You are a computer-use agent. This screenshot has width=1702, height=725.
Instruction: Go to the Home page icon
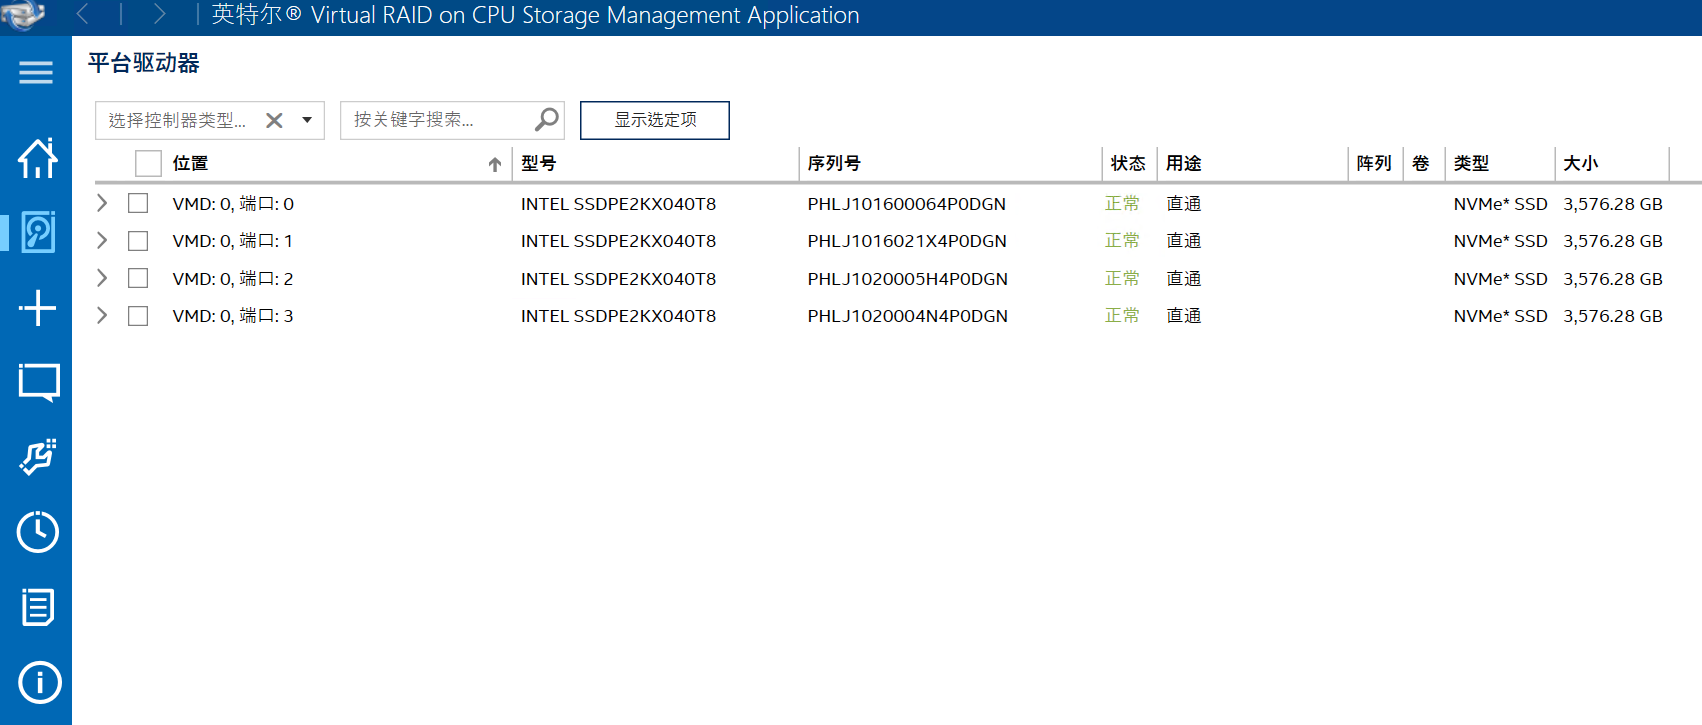click(x=38, y=158)
